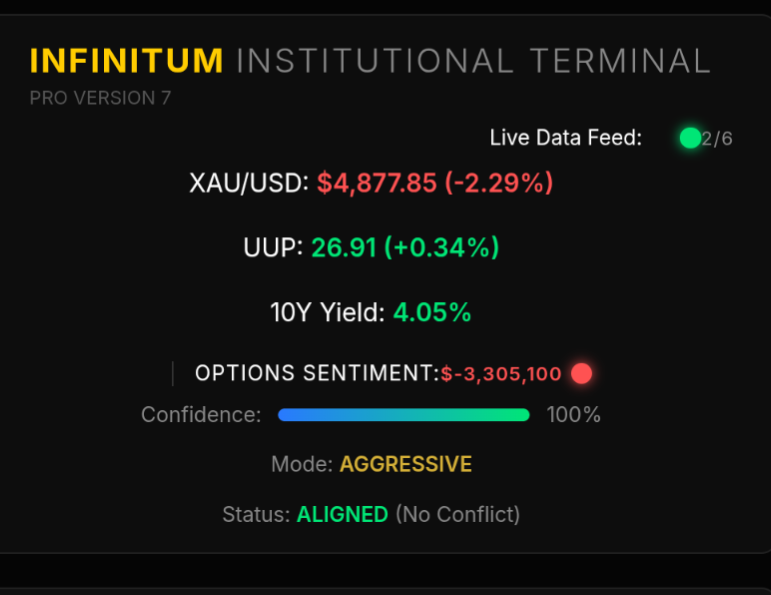Screen dimensions: 771x595
Task: Click the (No Conflict) status note
Action: point(457,515)
